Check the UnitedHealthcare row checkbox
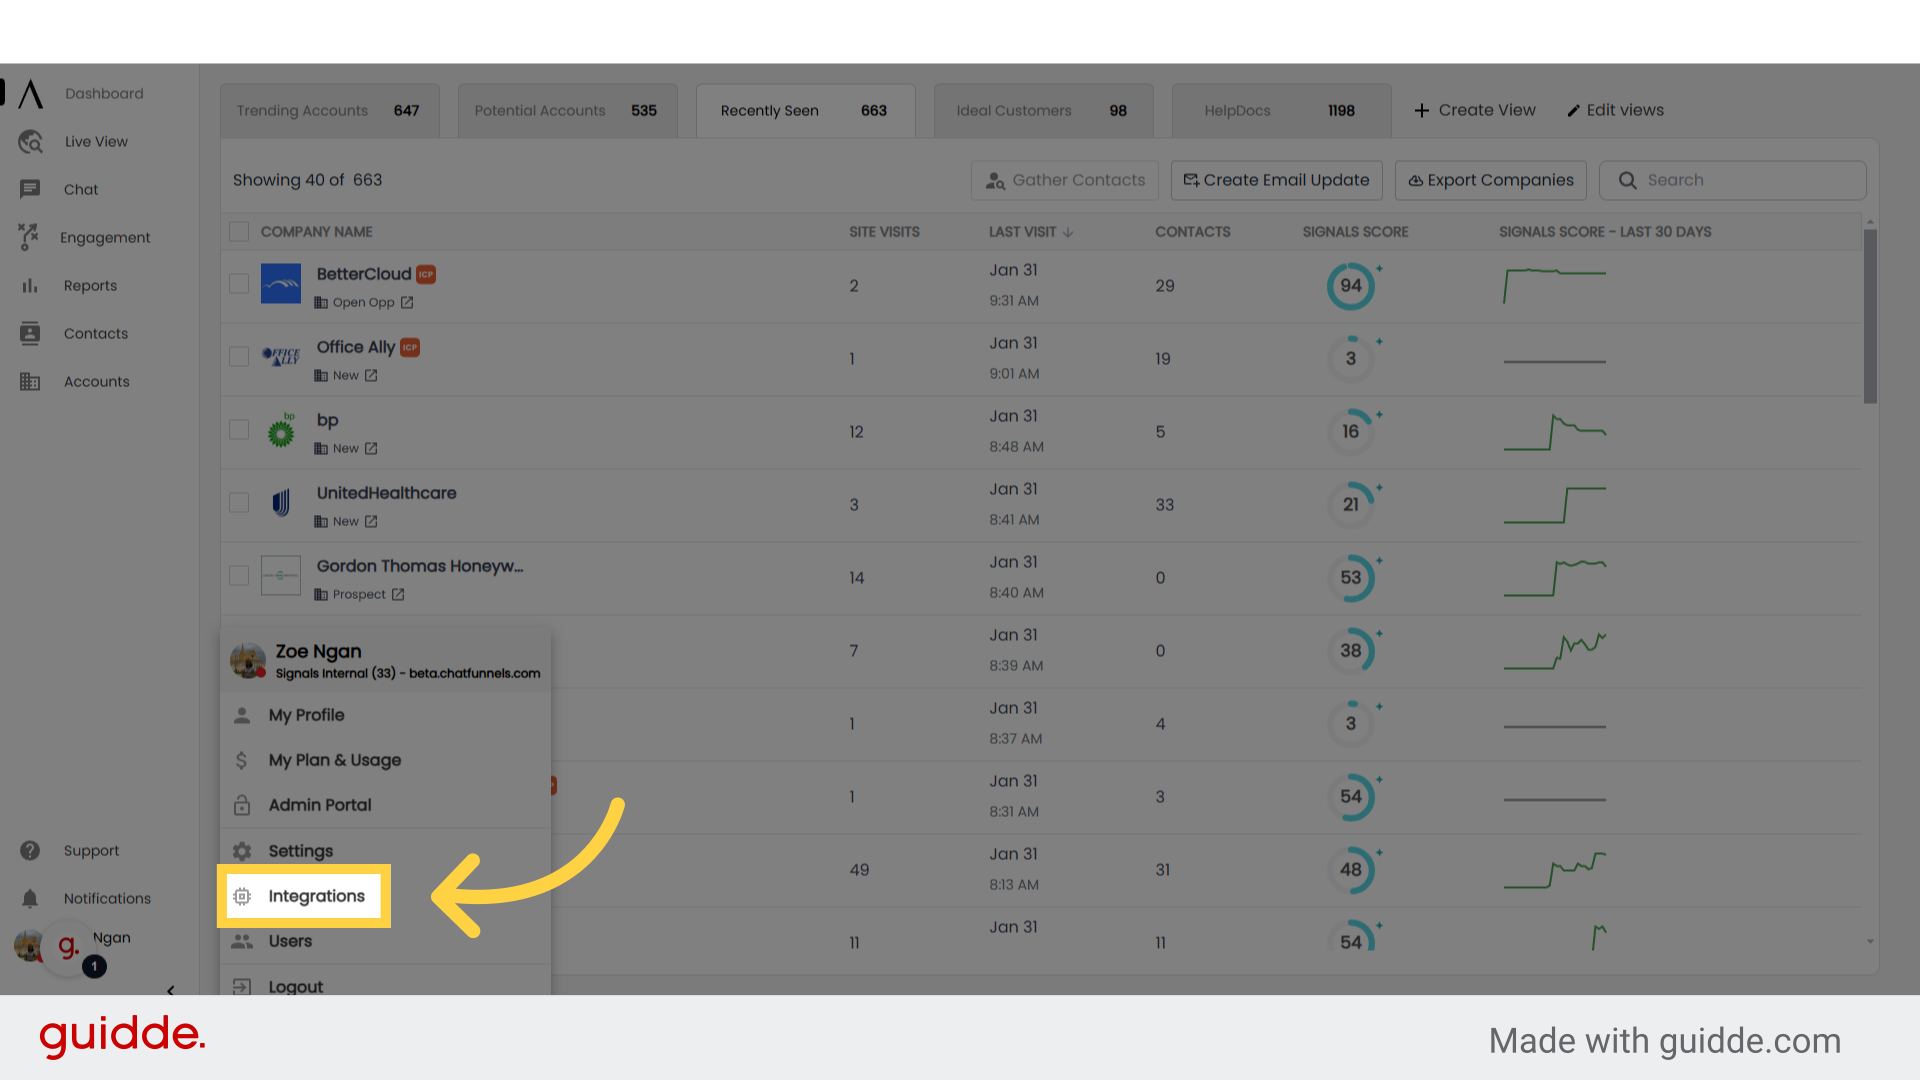 [239, 503]
